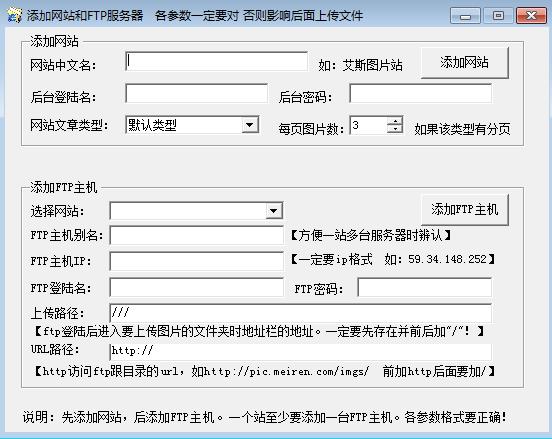Focus the FTP密码 input field

(x=425, y=288)
